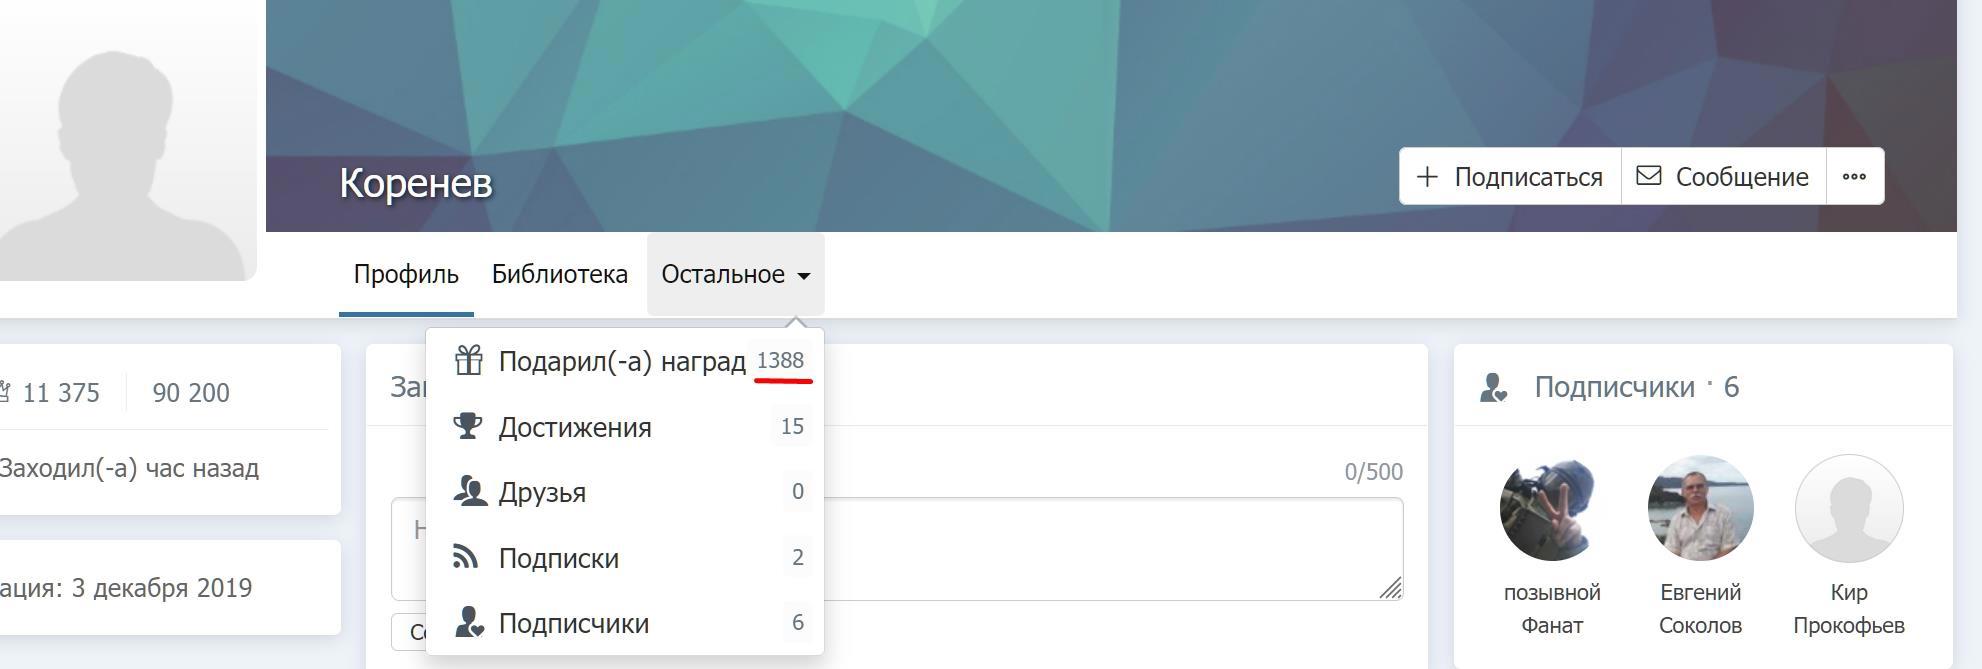Click the 0/500 character counter

pyautogui.click(x=1373, y=471)
